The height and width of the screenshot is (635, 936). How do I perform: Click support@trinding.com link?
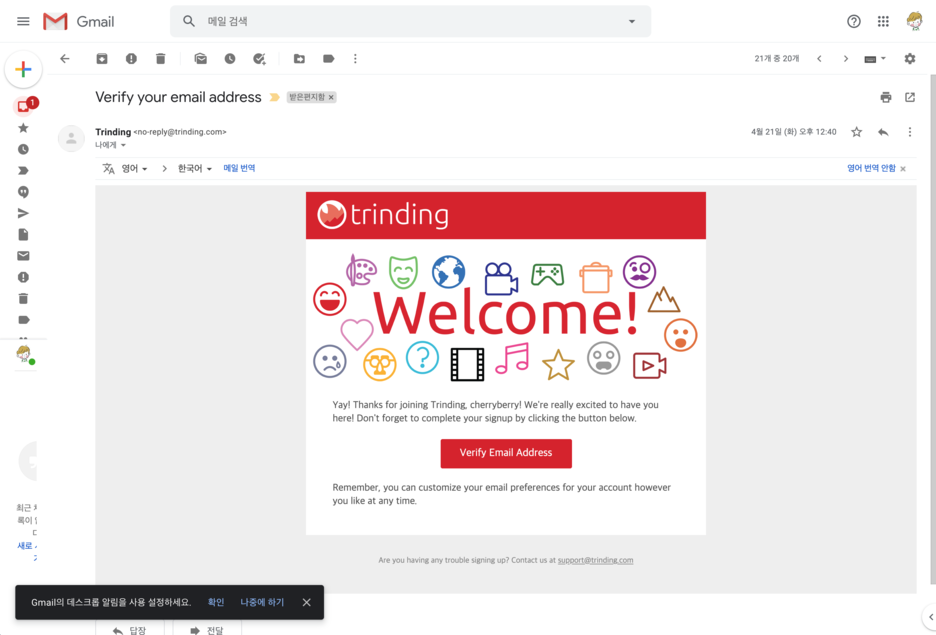tap(595, 560)
